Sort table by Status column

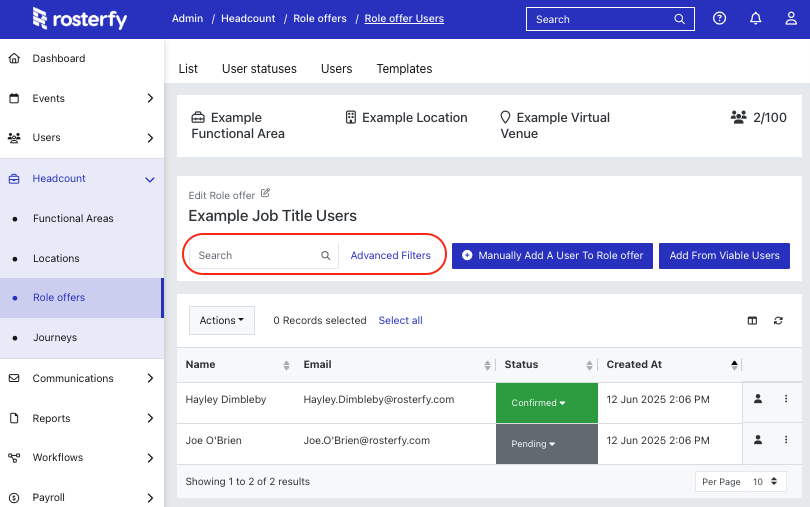coord(589,365)
